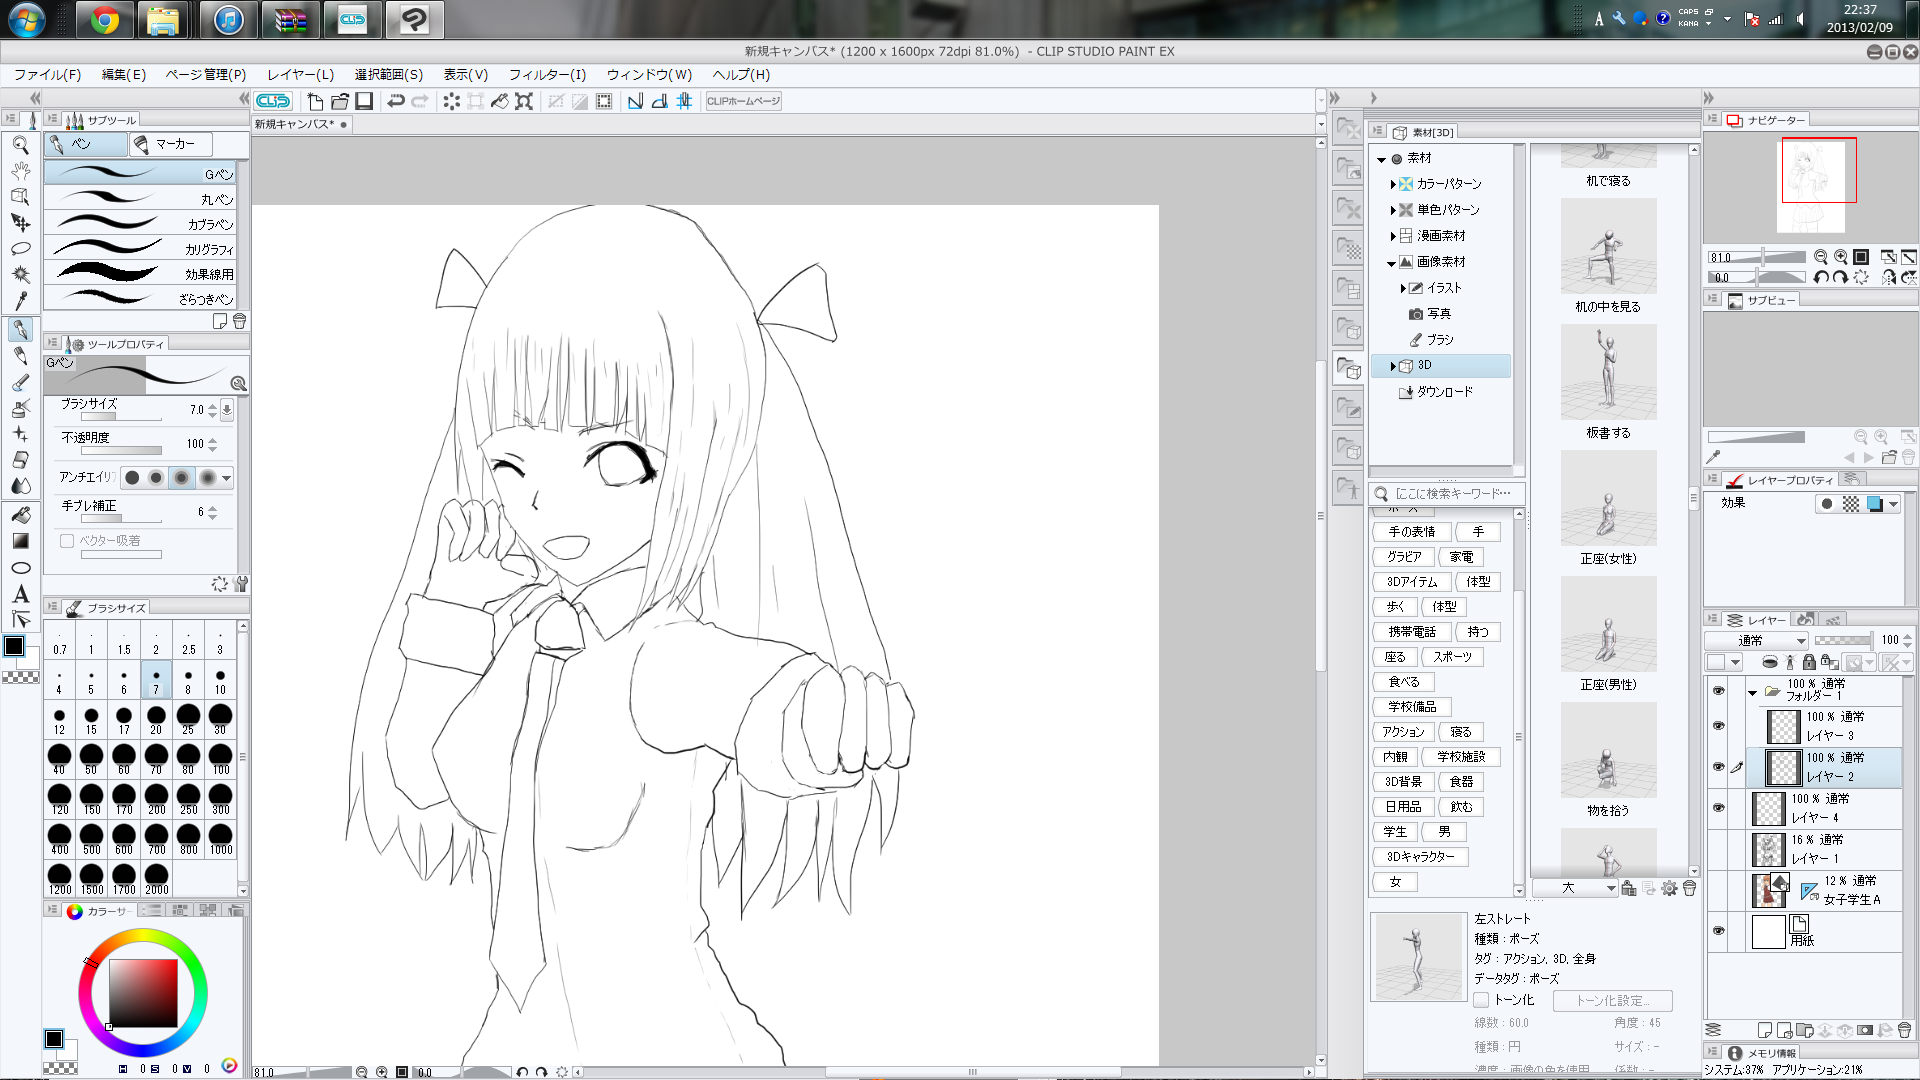The height and width of the screenshot is (1080, 1920).
Task: Select the Lasso selection tool
Action: tap(20, 249)
